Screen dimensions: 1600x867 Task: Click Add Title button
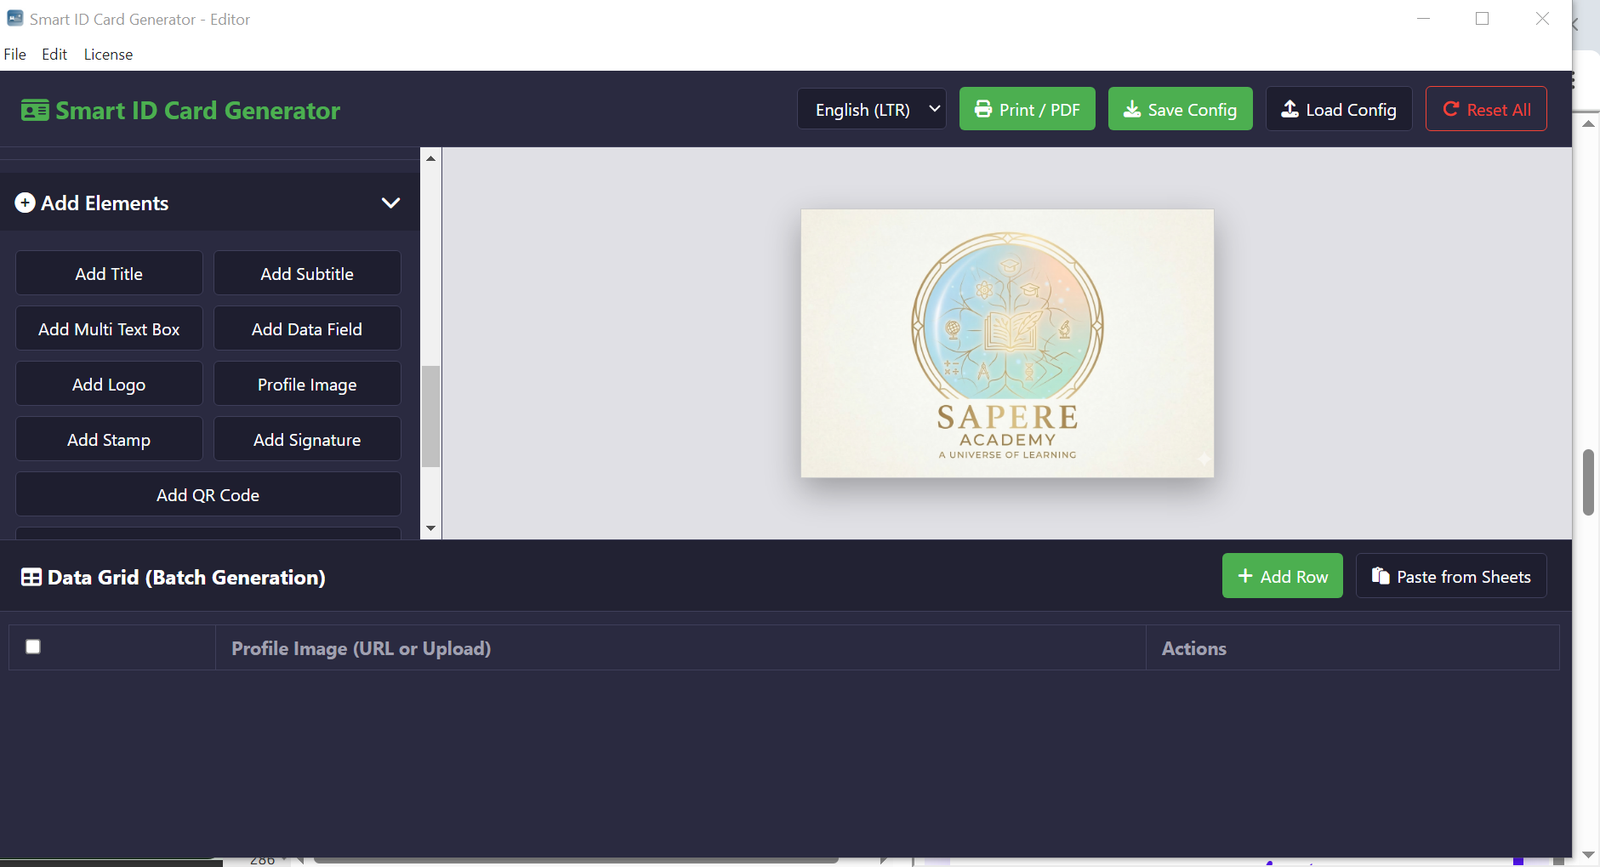[x=109, y=273]
